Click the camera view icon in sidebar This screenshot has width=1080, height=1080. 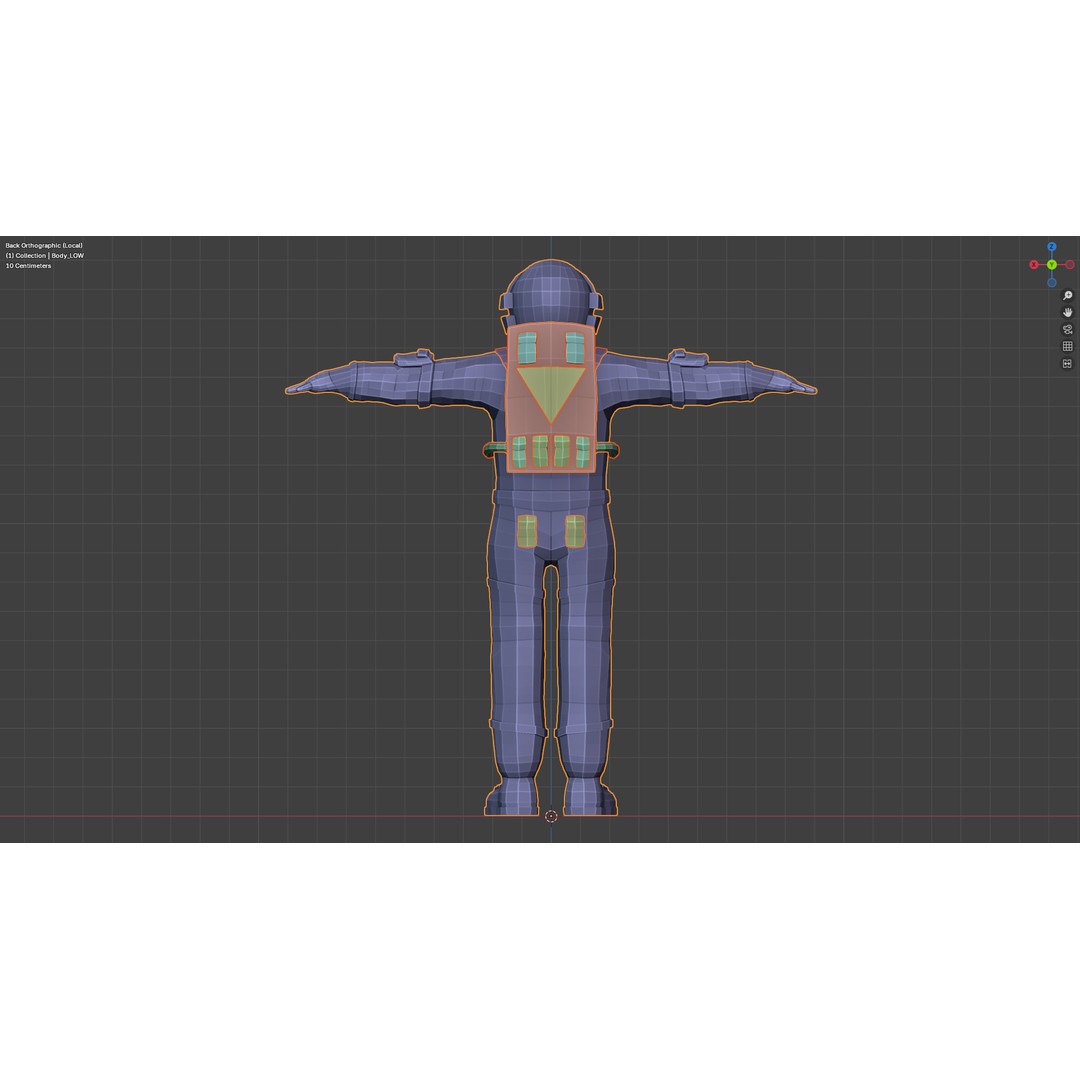(1067, 329)
